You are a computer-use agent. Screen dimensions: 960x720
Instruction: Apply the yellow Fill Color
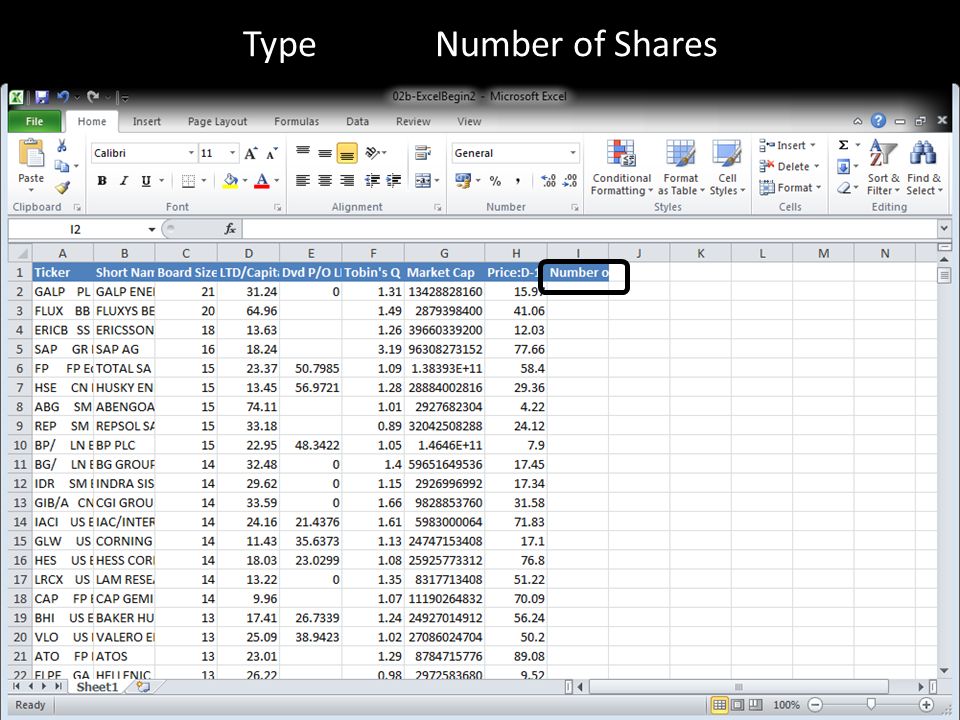pos(230,181)
